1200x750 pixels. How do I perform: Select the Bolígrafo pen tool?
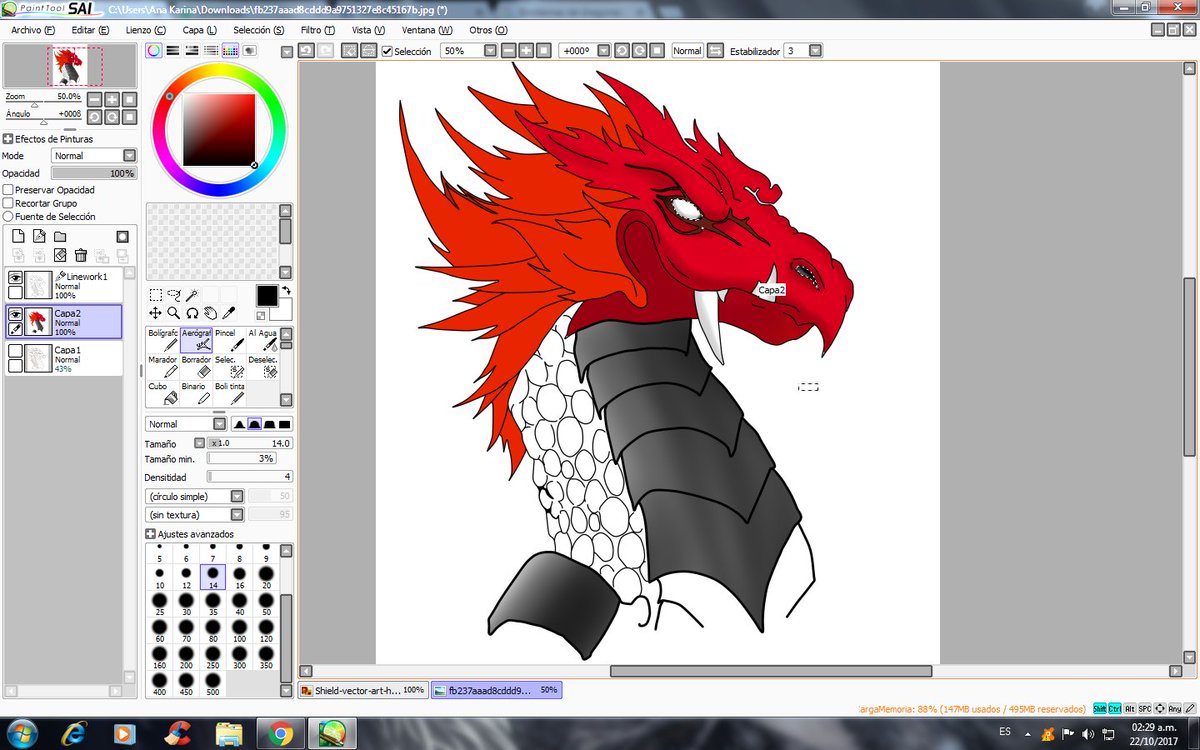[x=163, y=340]
